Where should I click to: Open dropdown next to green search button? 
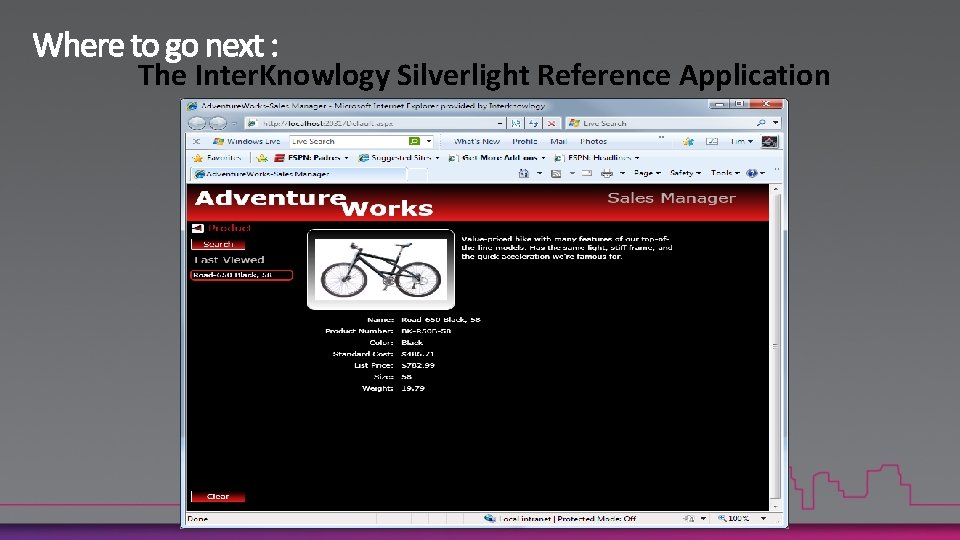[429, 141]
